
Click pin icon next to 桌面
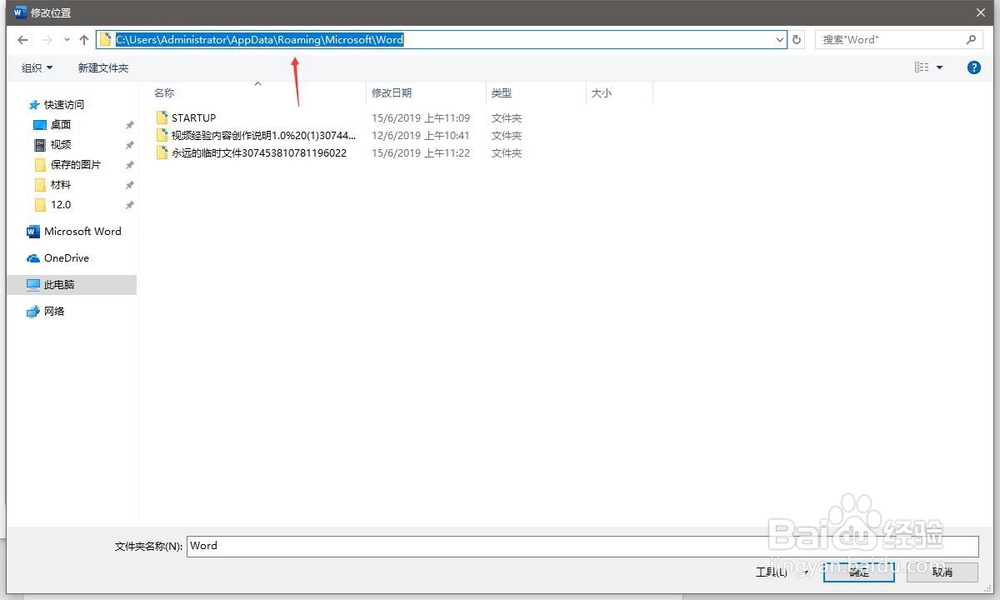(x=129, y=125)
